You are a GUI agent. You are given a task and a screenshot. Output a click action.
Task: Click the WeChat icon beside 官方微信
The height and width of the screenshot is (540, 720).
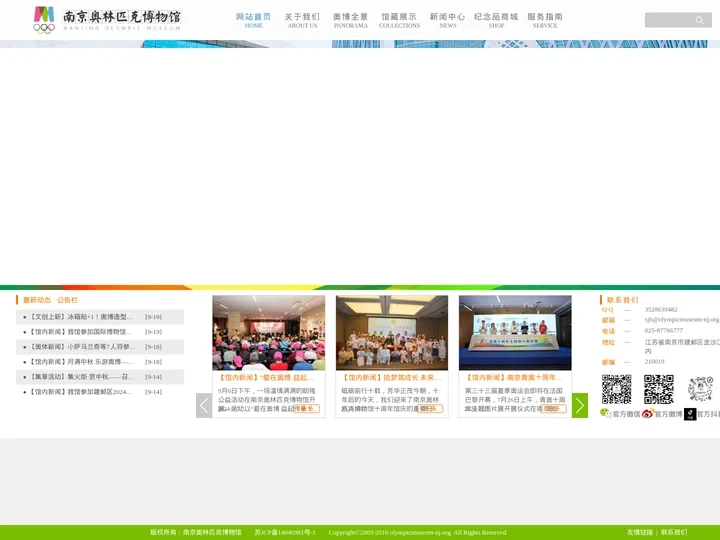point(606,413)
